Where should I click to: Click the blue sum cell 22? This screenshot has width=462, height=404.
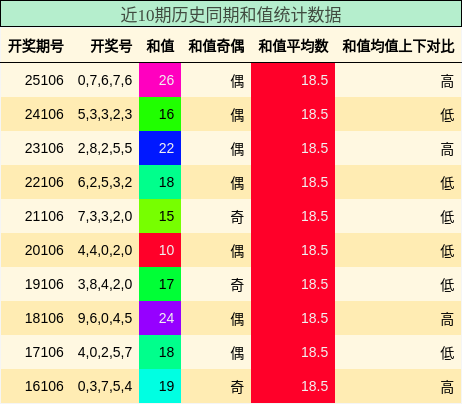(160, 148)
